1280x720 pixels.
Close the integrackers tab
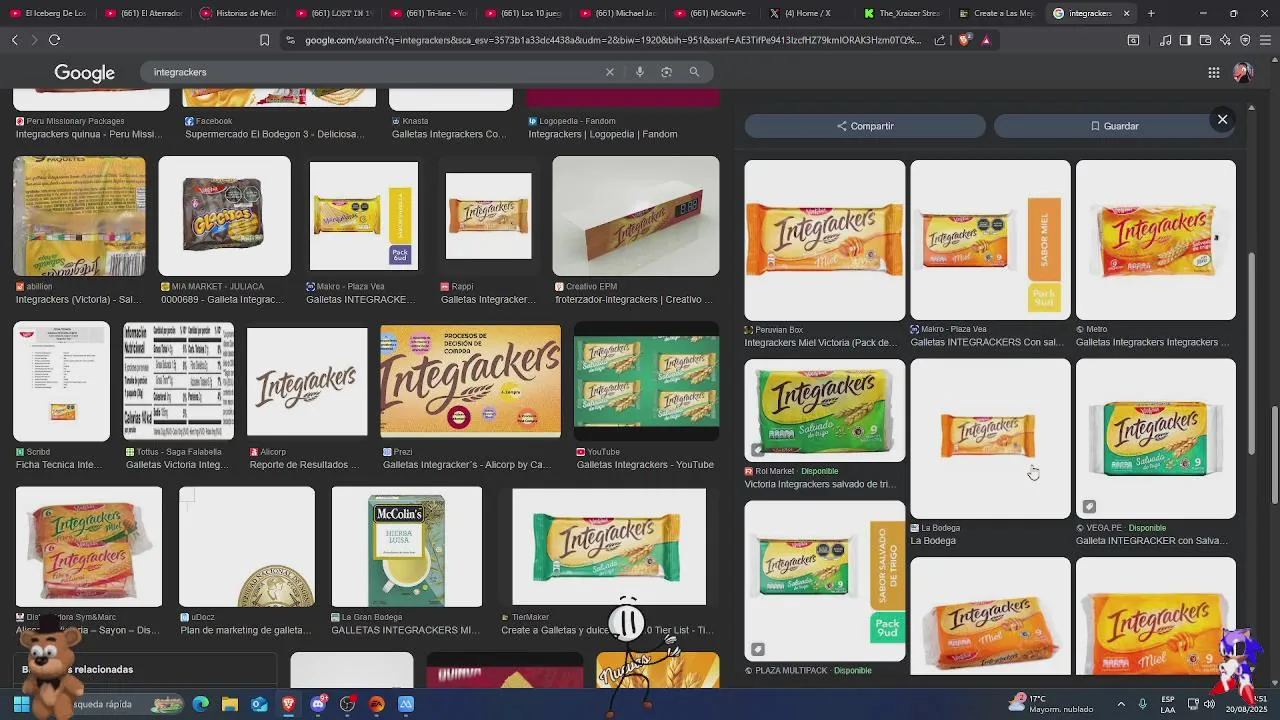(1126, 13)
